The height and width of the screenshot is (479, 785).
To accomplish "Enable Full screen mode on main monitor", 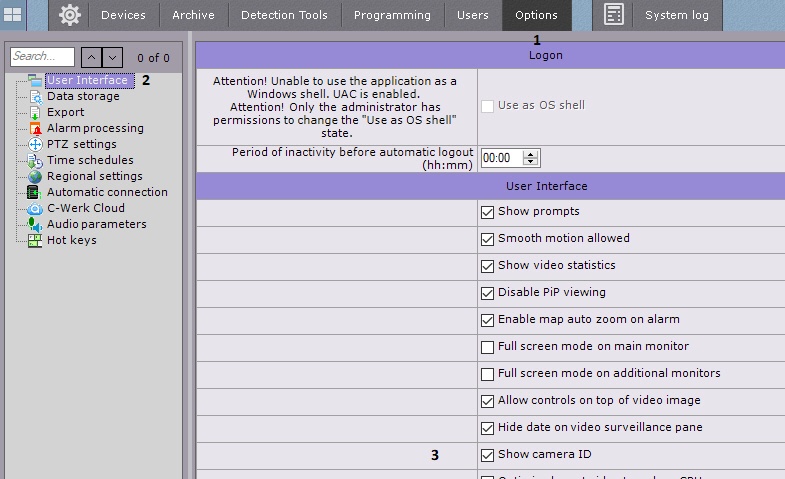I will (x=488, y=347).
